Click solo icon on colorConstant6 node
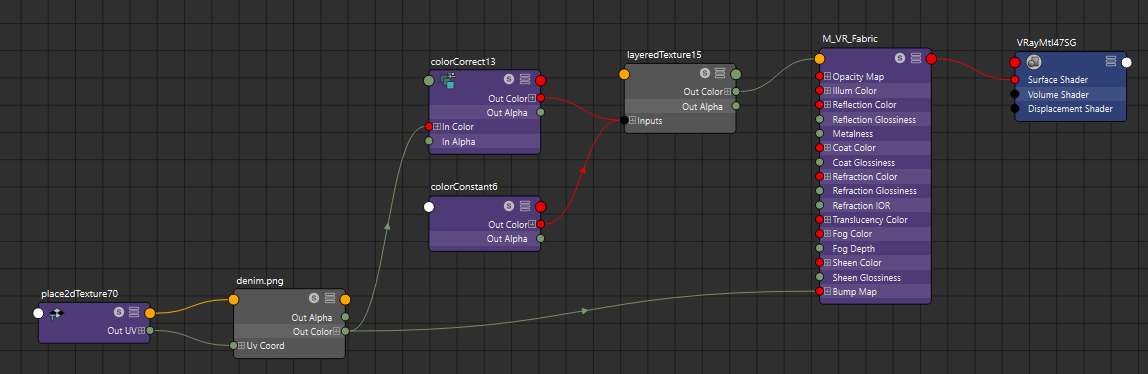 coord(509,206)
